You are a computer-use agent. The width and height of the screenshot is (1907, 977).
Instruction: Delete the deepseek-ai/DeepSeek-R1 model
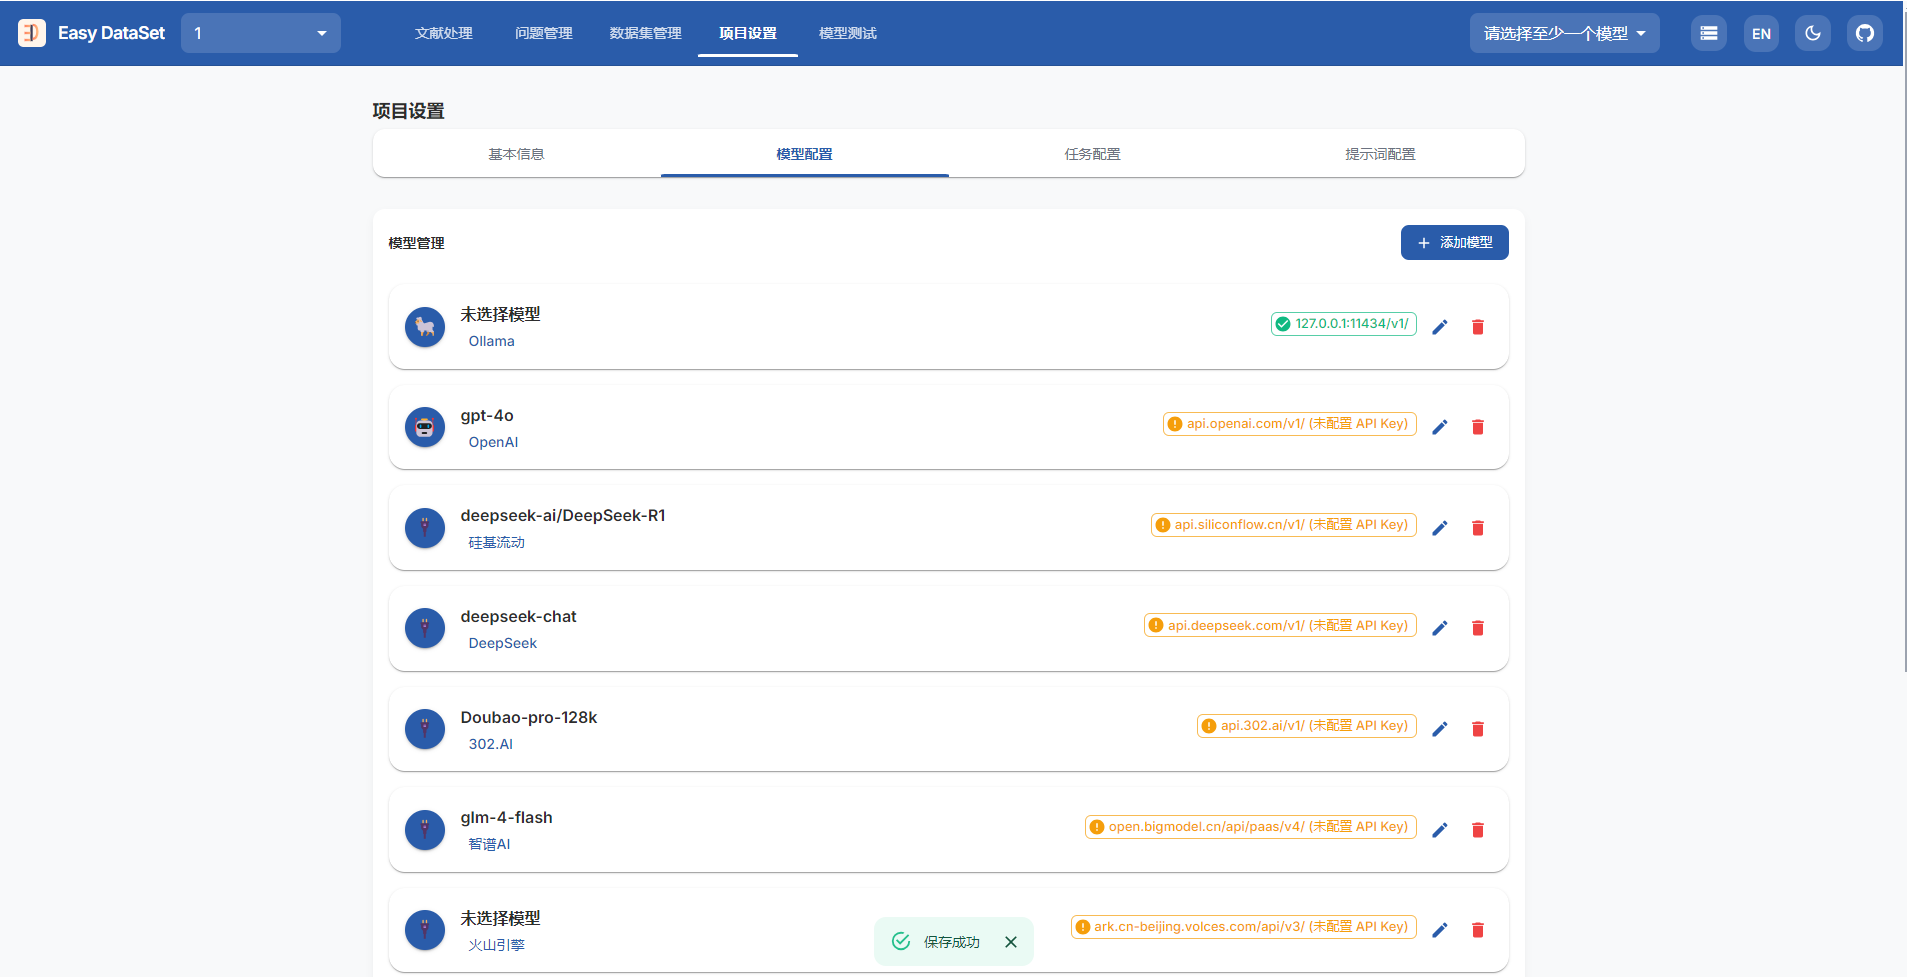point(1478,528)
